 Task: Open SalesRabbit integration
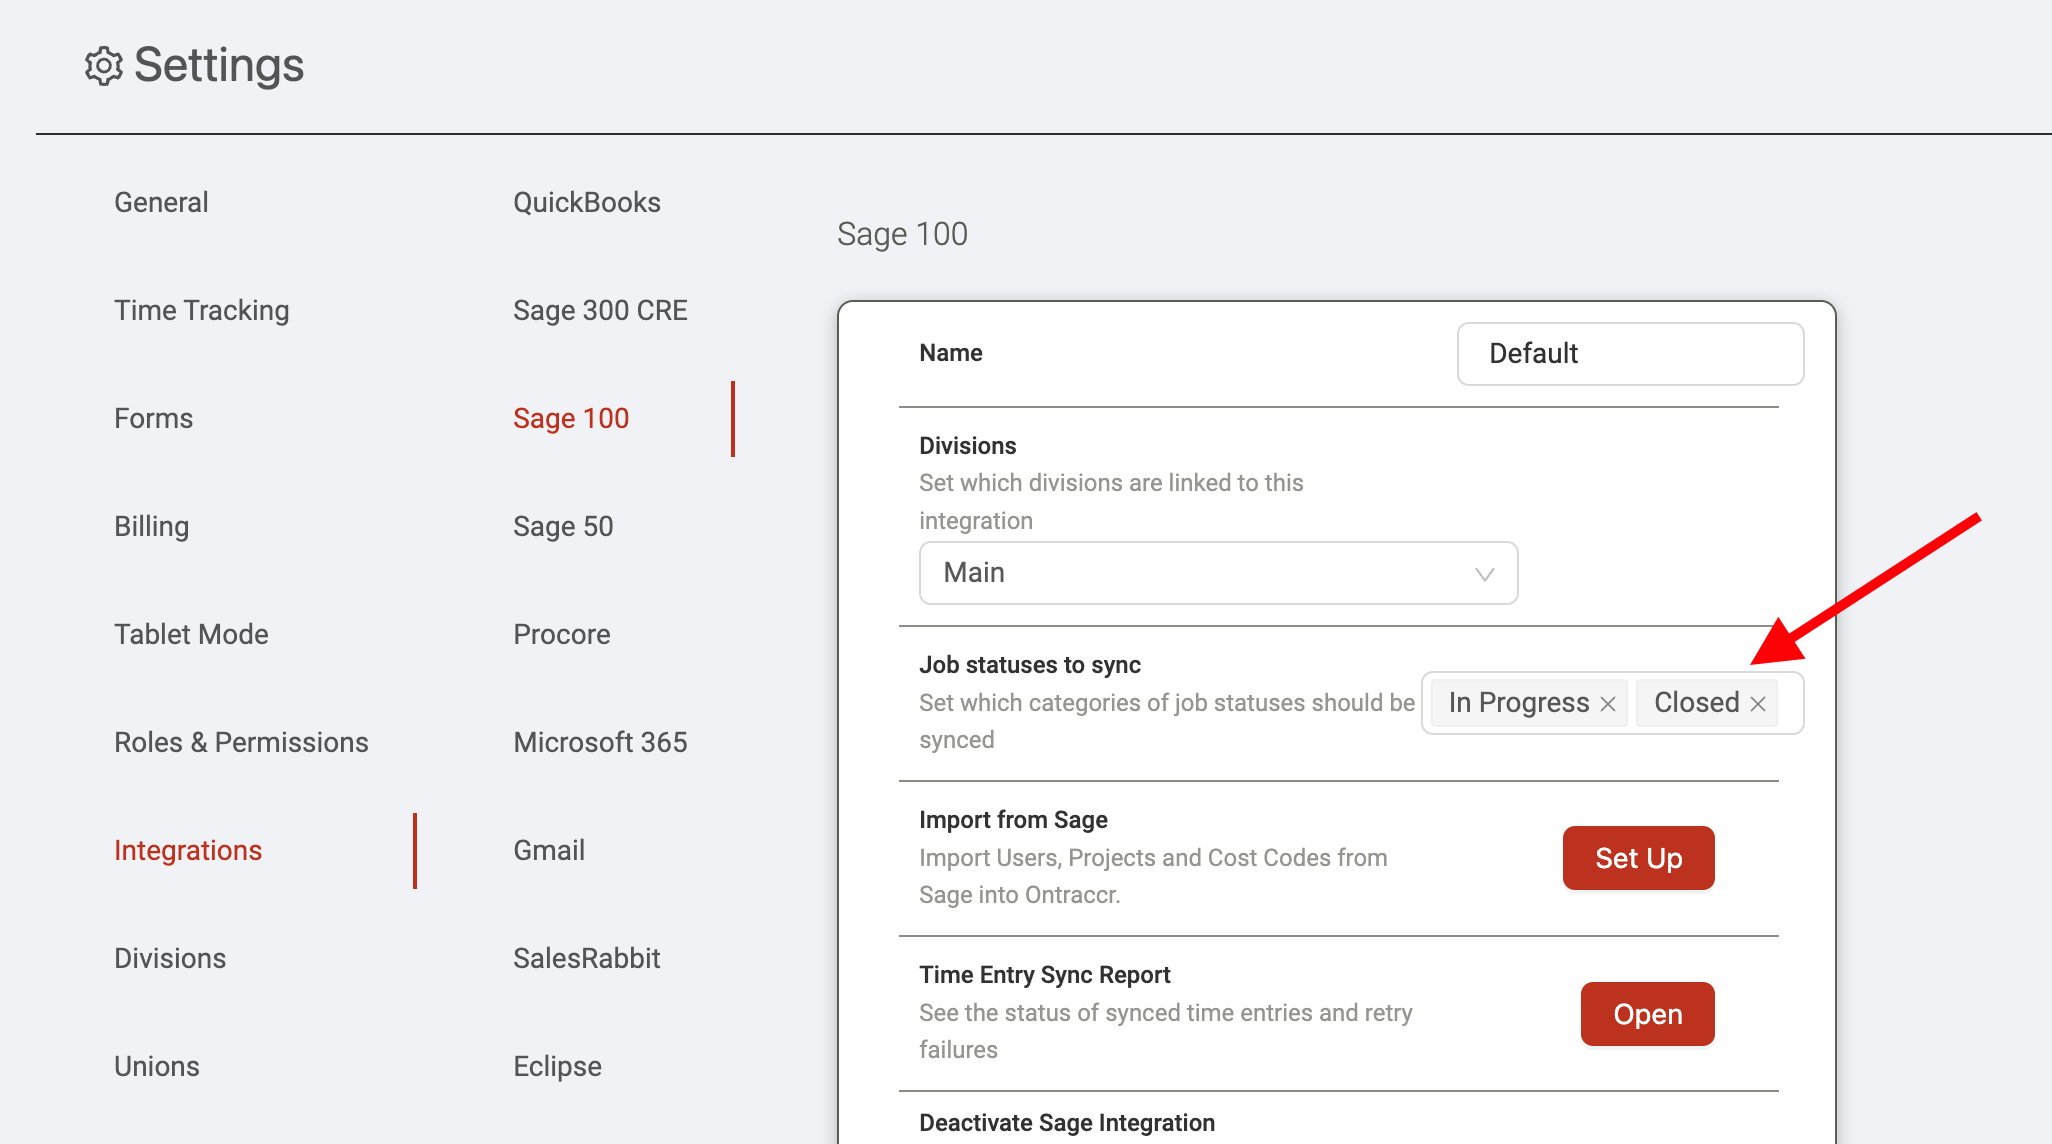point(587,958)
